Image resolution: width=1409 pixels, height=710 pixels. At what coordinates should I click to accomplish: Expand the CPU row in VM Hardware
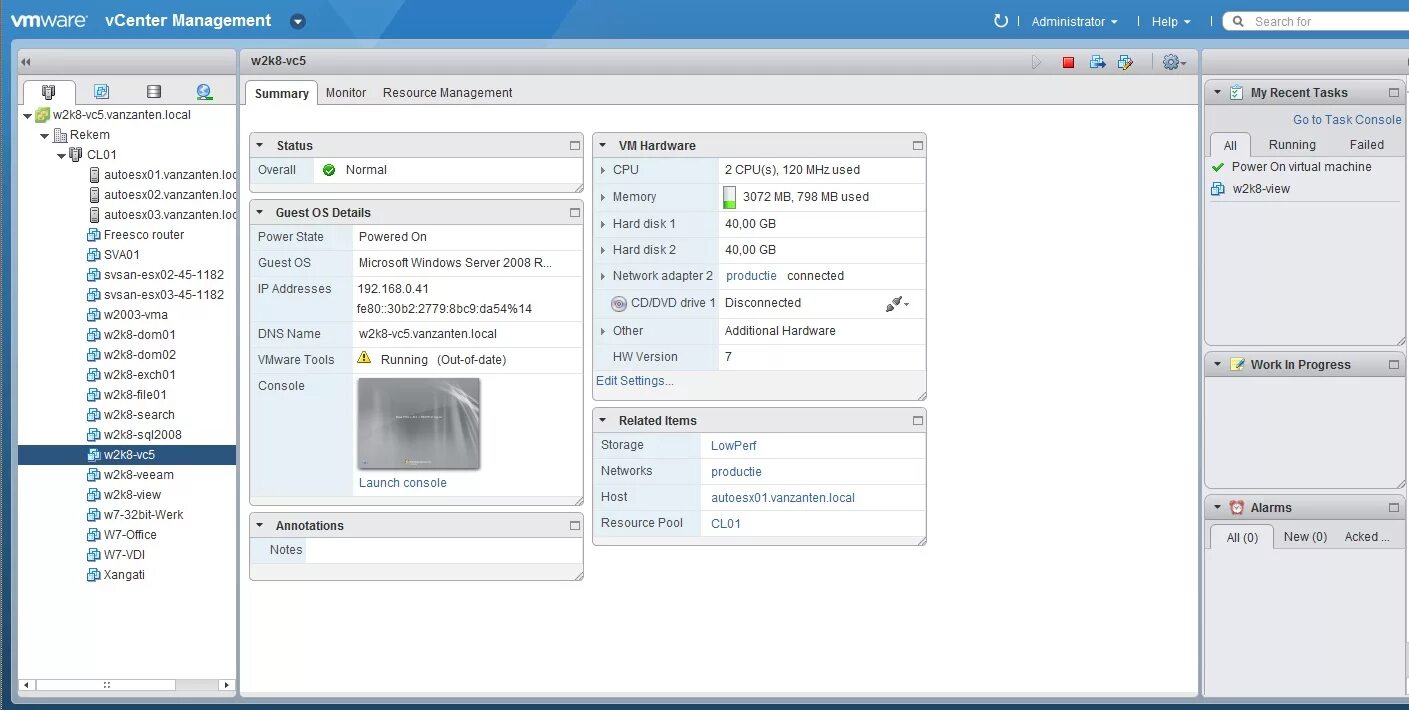pyautogui.click(x=603, y=169)
